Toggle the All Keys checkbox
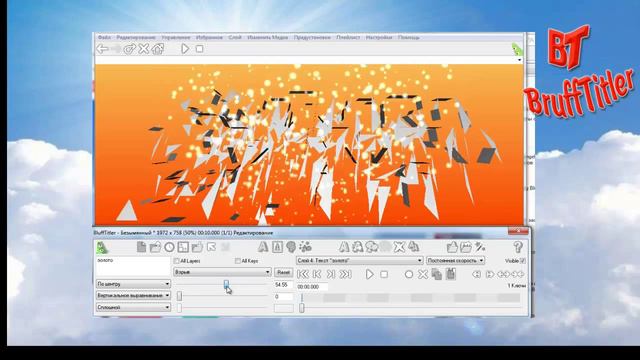The width and height of the screenshot is (640, 360). click(x=238, y=261)
